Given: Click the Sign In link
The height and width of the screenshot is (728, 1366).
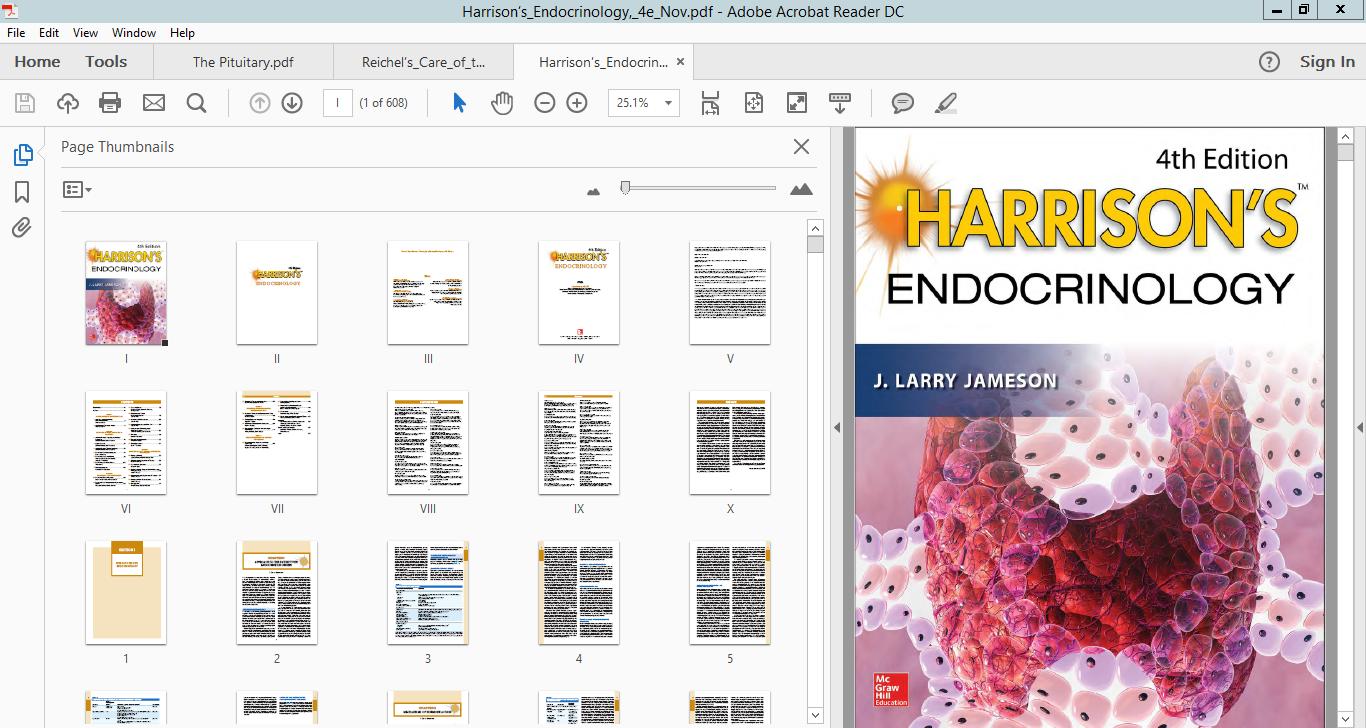Looking at the screenshot, I should tap(1327, 62).
